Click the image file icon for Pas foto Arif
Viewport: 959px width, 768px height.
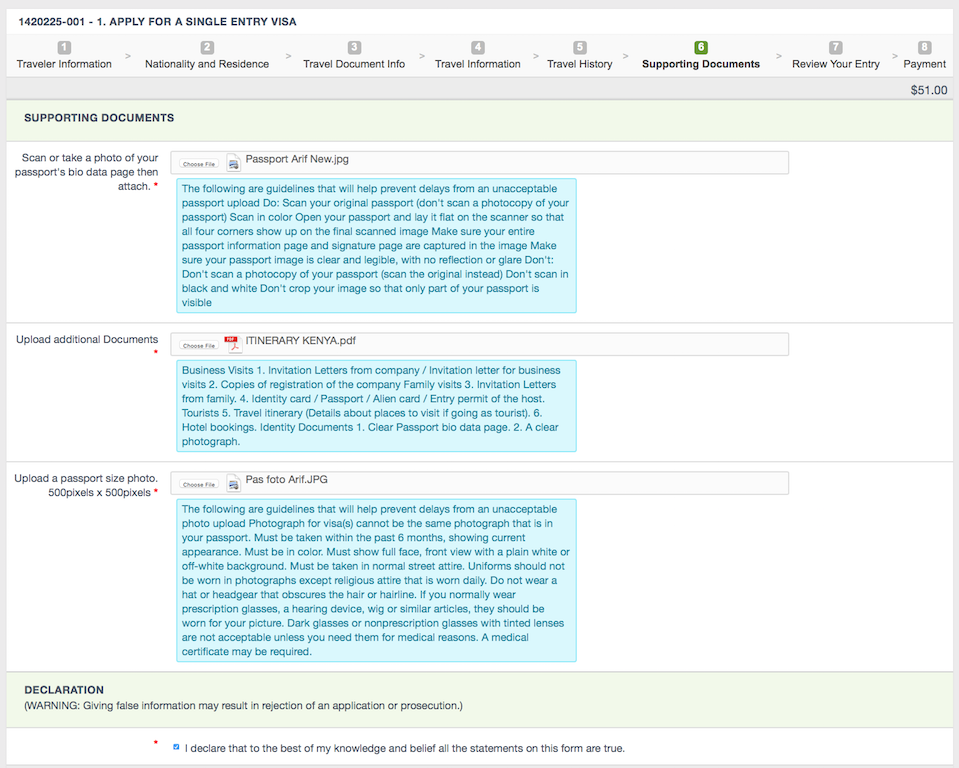233,484
